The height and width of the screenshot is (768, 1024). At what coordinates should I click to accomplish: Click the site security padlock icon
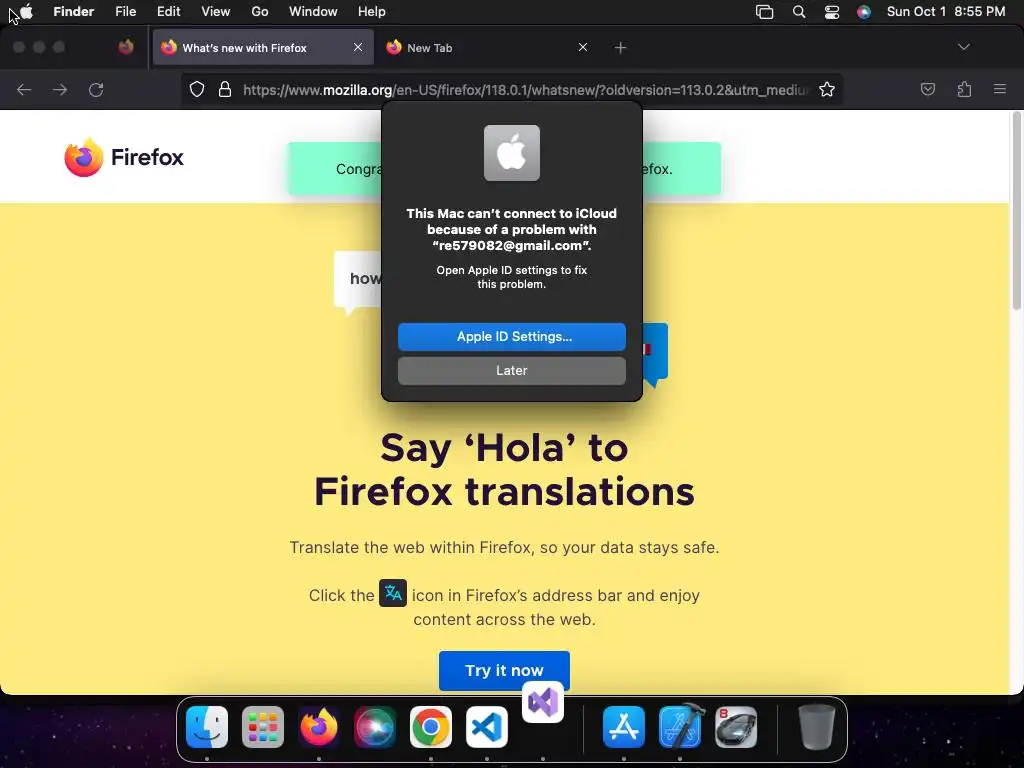[225, 89]
